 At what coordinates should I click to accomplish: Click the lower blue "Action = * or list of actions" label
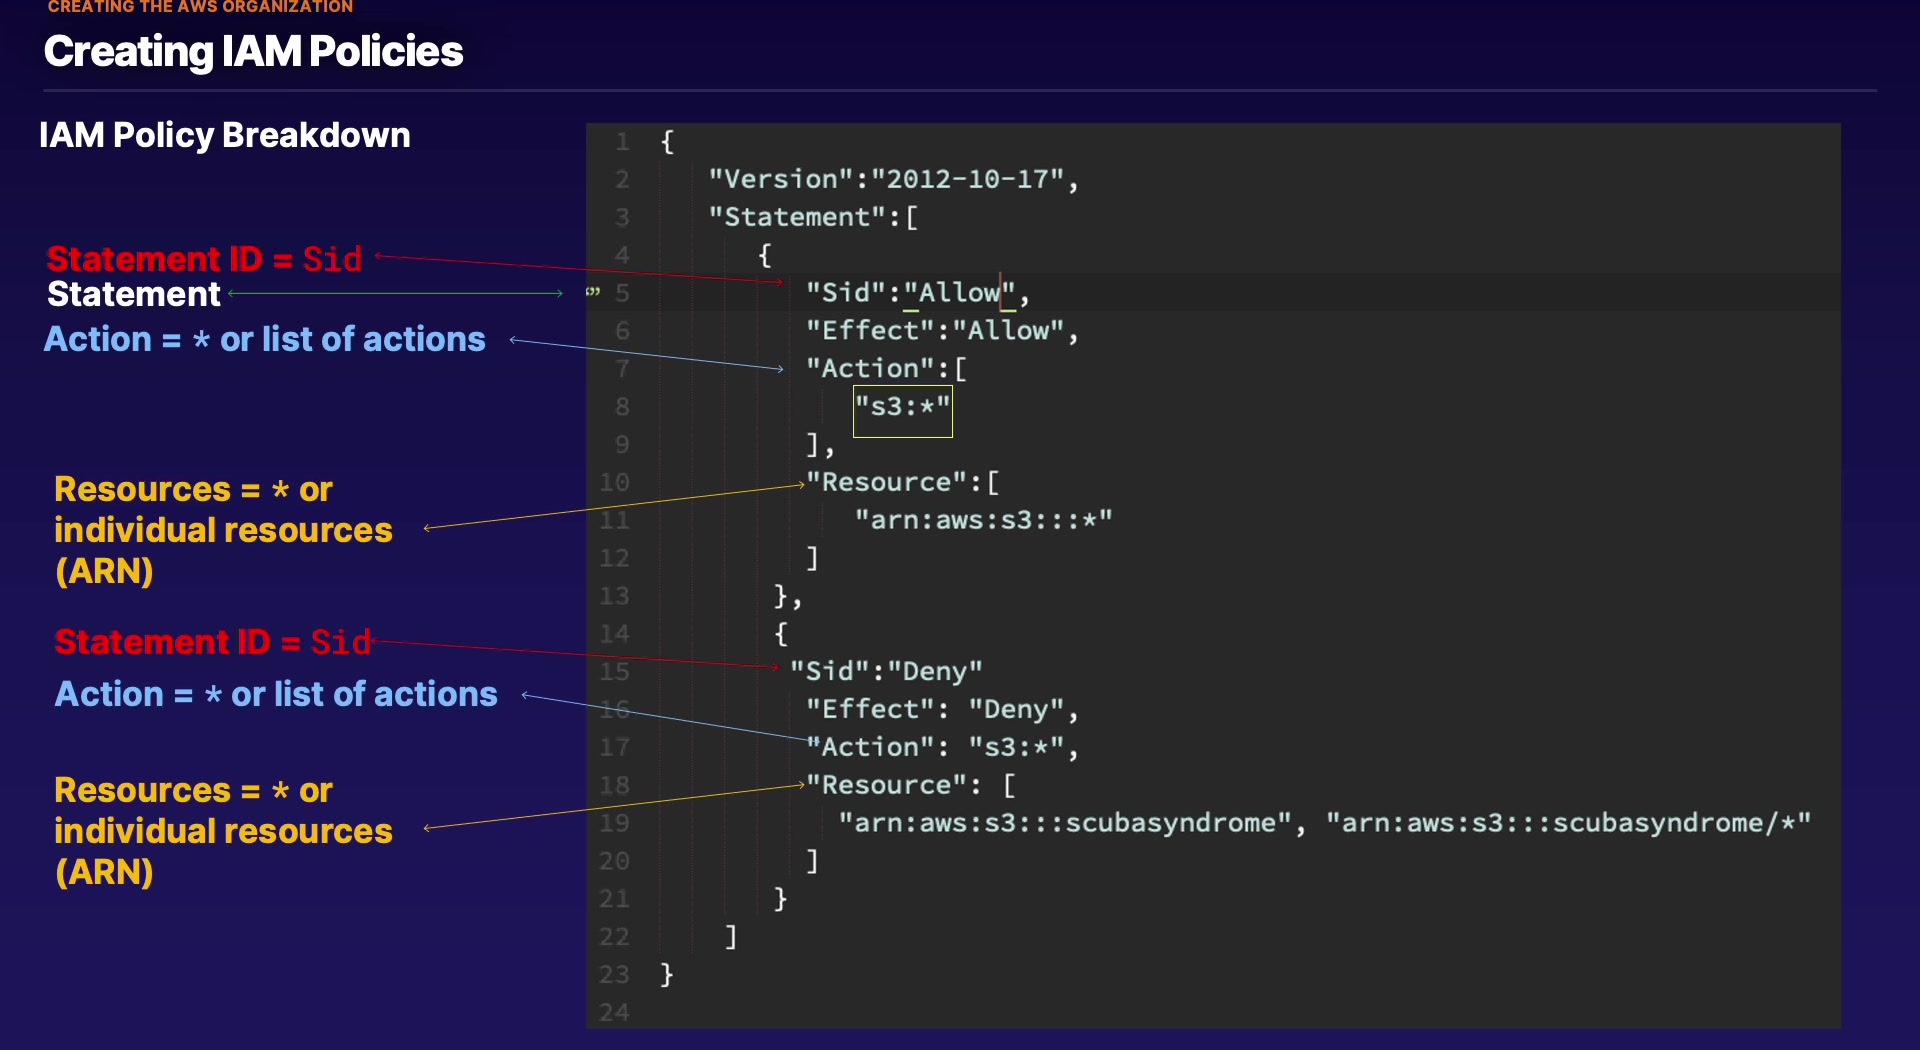coord(276,694)
